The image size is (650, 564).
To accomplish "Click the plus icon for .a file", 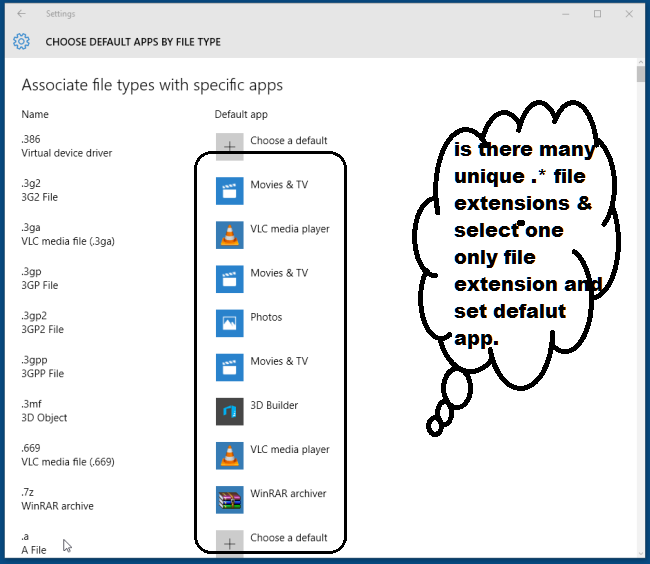I will (x=230, y=543).
